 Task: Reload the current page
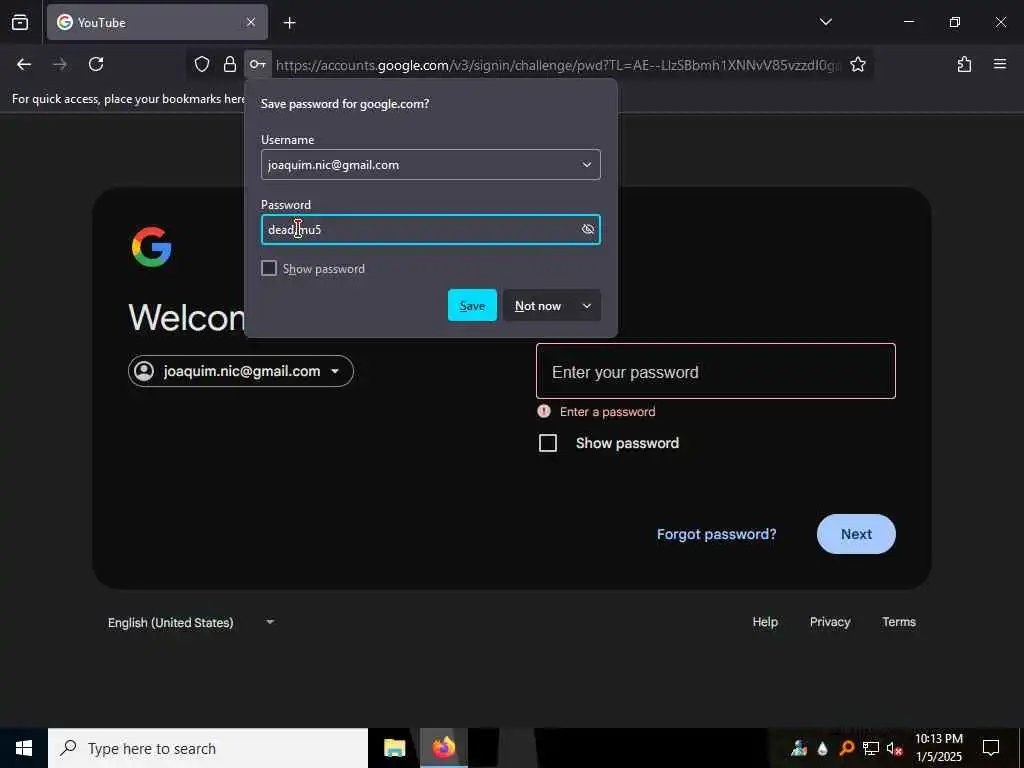pos(96,64)
